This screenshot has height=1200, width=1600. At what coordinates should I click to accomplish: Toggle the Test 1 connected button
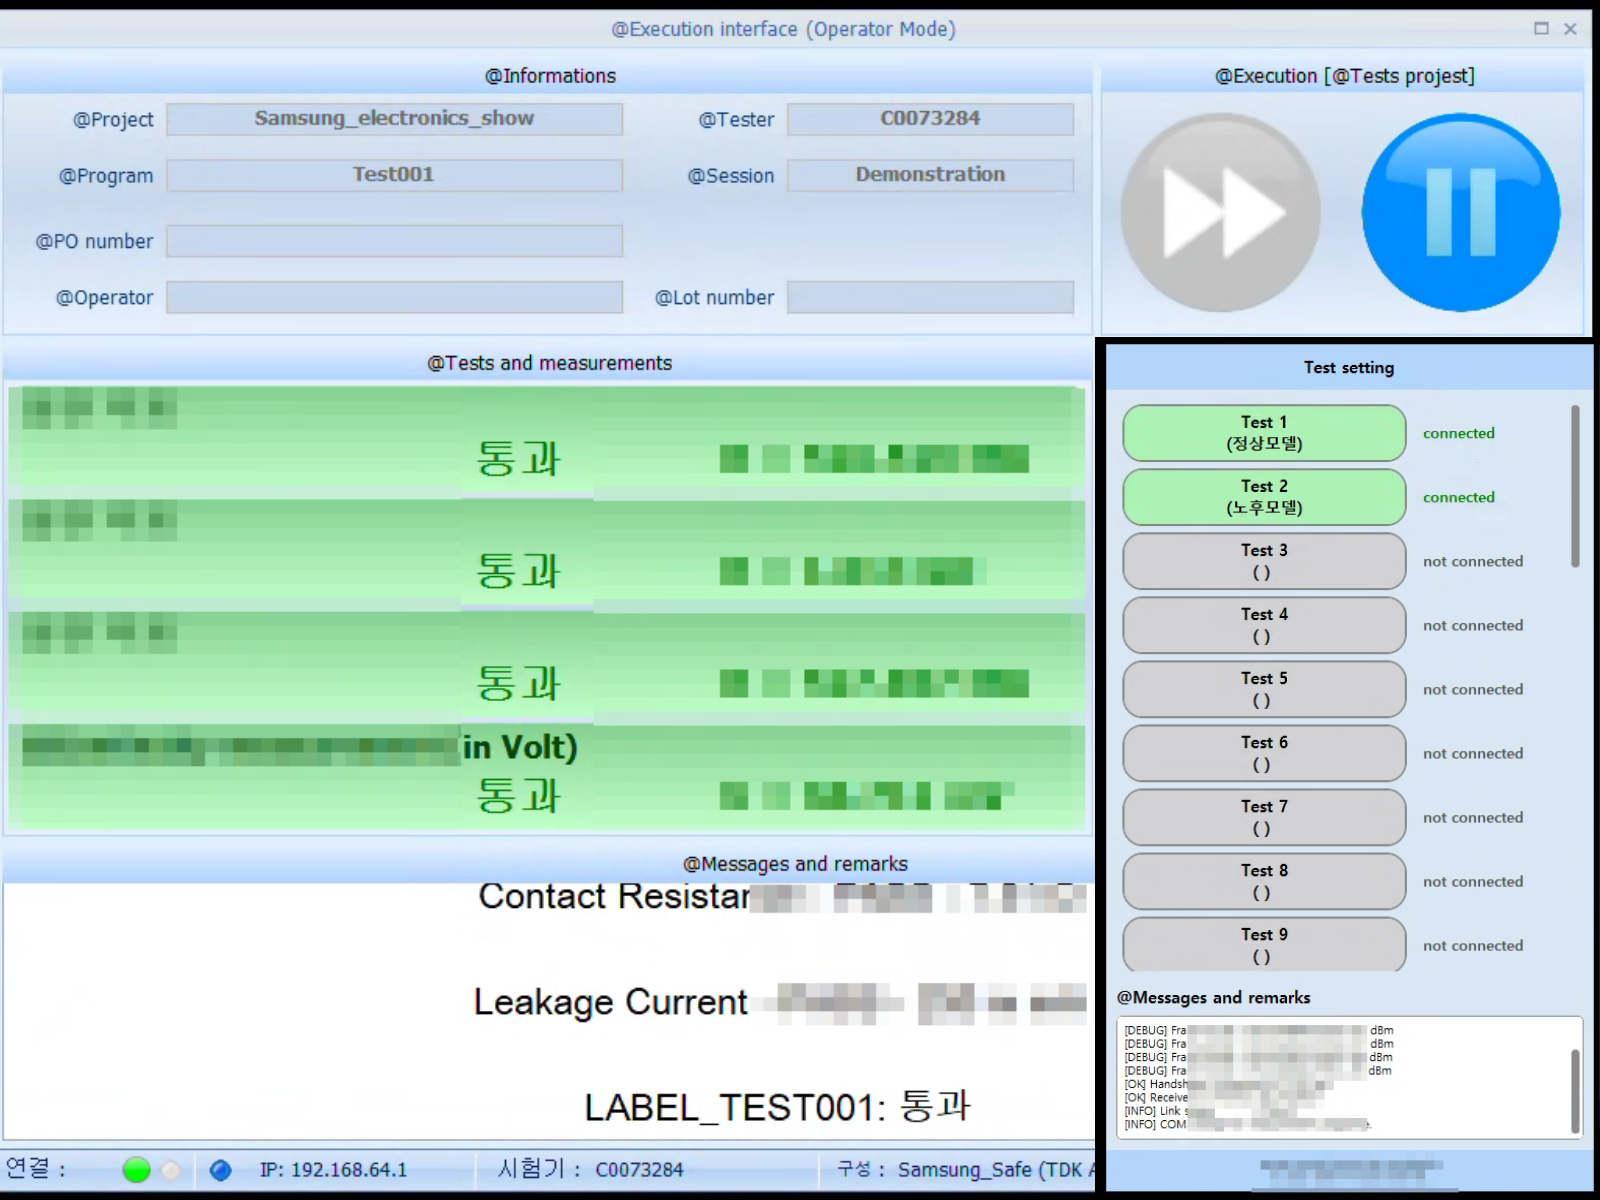(x=1264, y=433)
